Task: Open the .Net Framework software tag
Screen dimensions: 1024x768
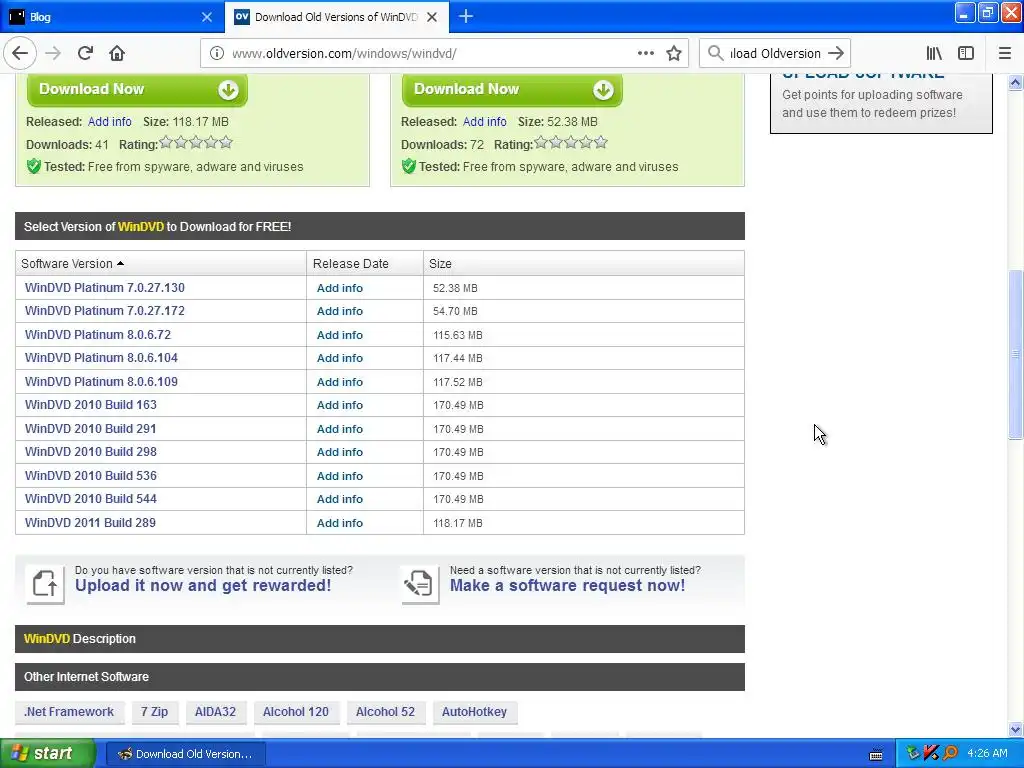Action: (x=69, y=712)
